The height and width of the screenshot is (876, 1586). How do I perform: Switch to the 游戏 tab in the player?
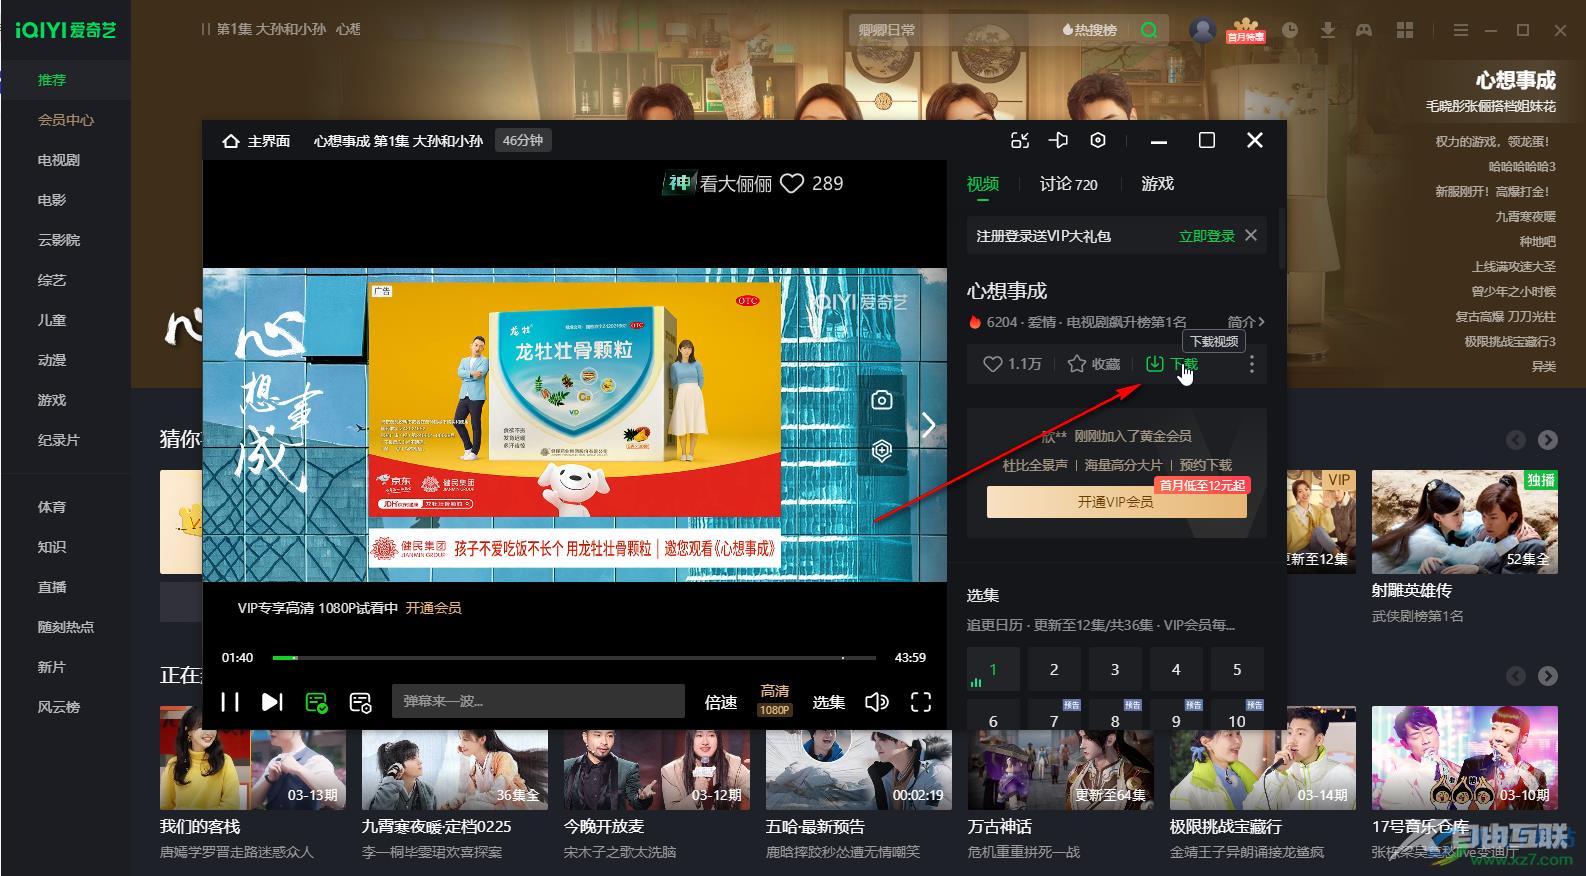[x=1158, y=183]
